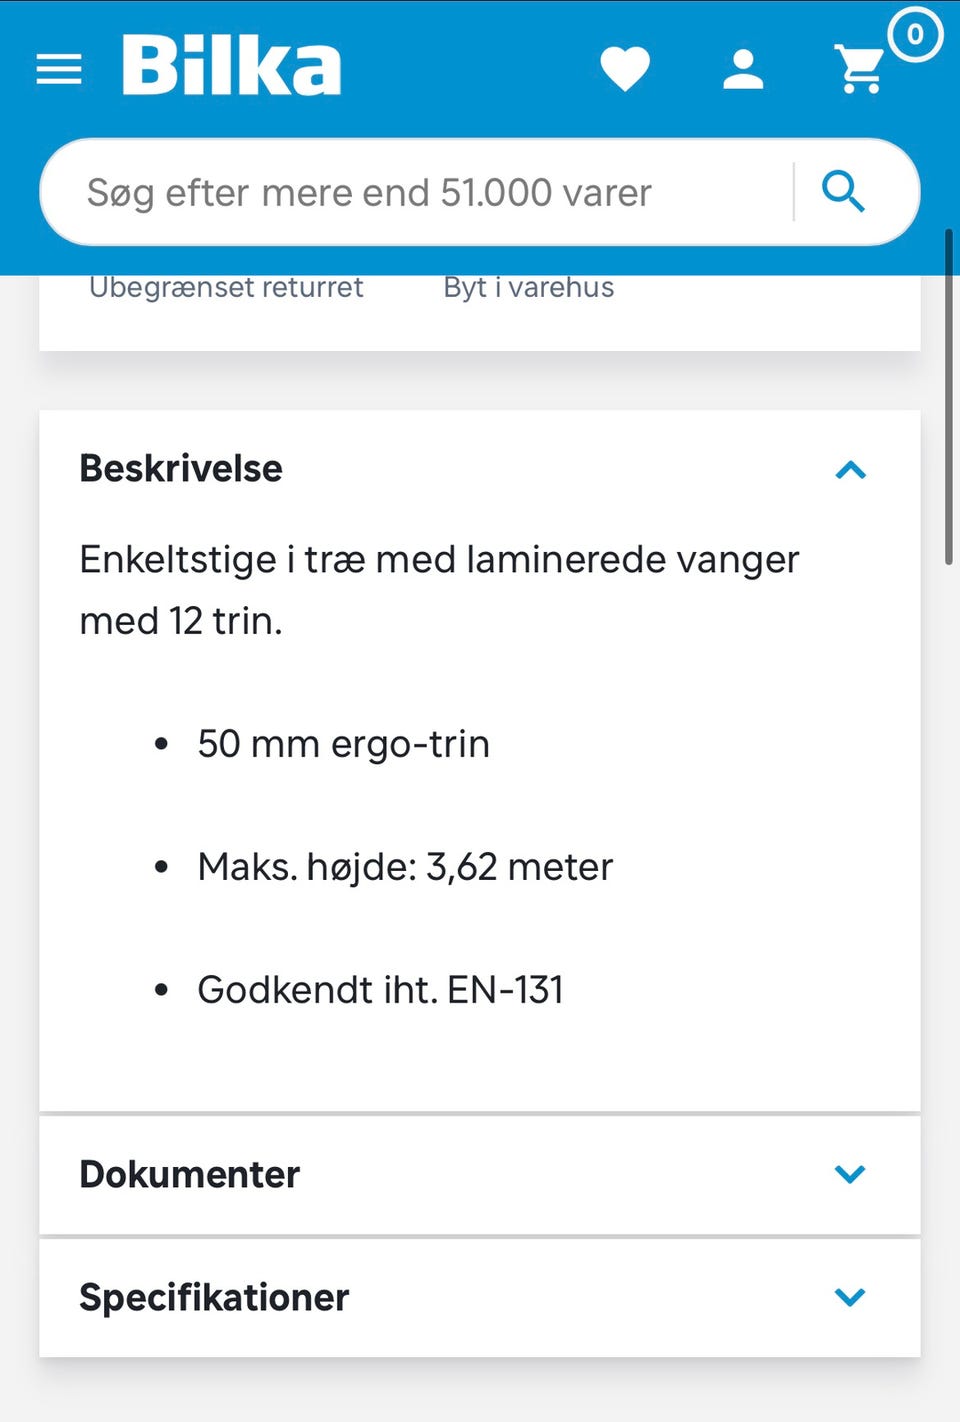Focus the 'Søg efter mere end 51.000 varer' field
960x1422 pixels.
click(x=420, y=192)
